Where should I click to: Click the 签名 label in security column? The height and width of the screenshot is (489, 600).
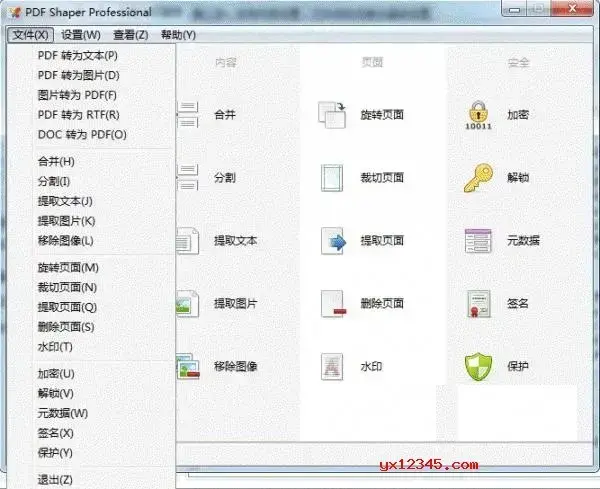click(x=518, y=303)
